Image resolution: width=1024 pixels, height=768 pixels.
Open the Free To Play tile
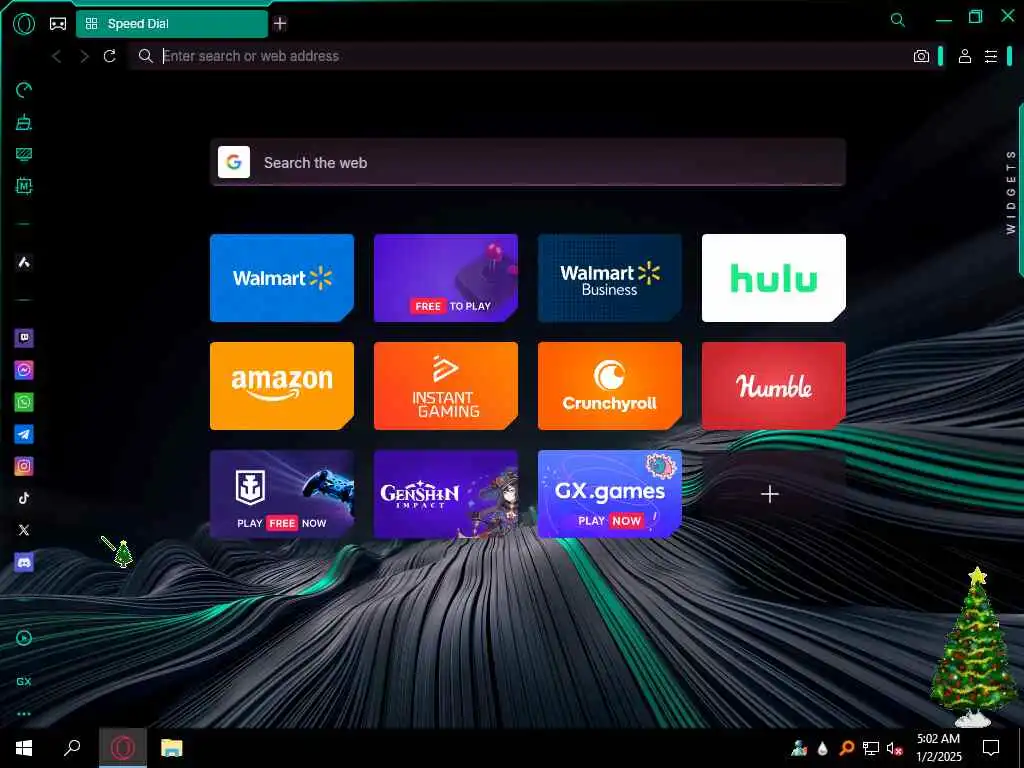coord(446,278)
